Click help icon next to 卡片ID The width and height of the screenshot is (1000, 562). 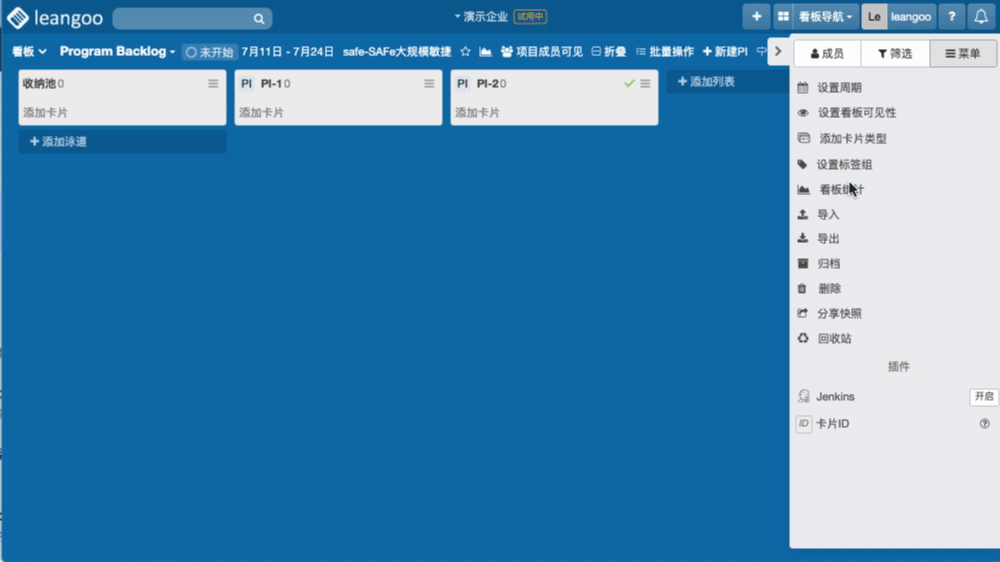click(984, 424)
